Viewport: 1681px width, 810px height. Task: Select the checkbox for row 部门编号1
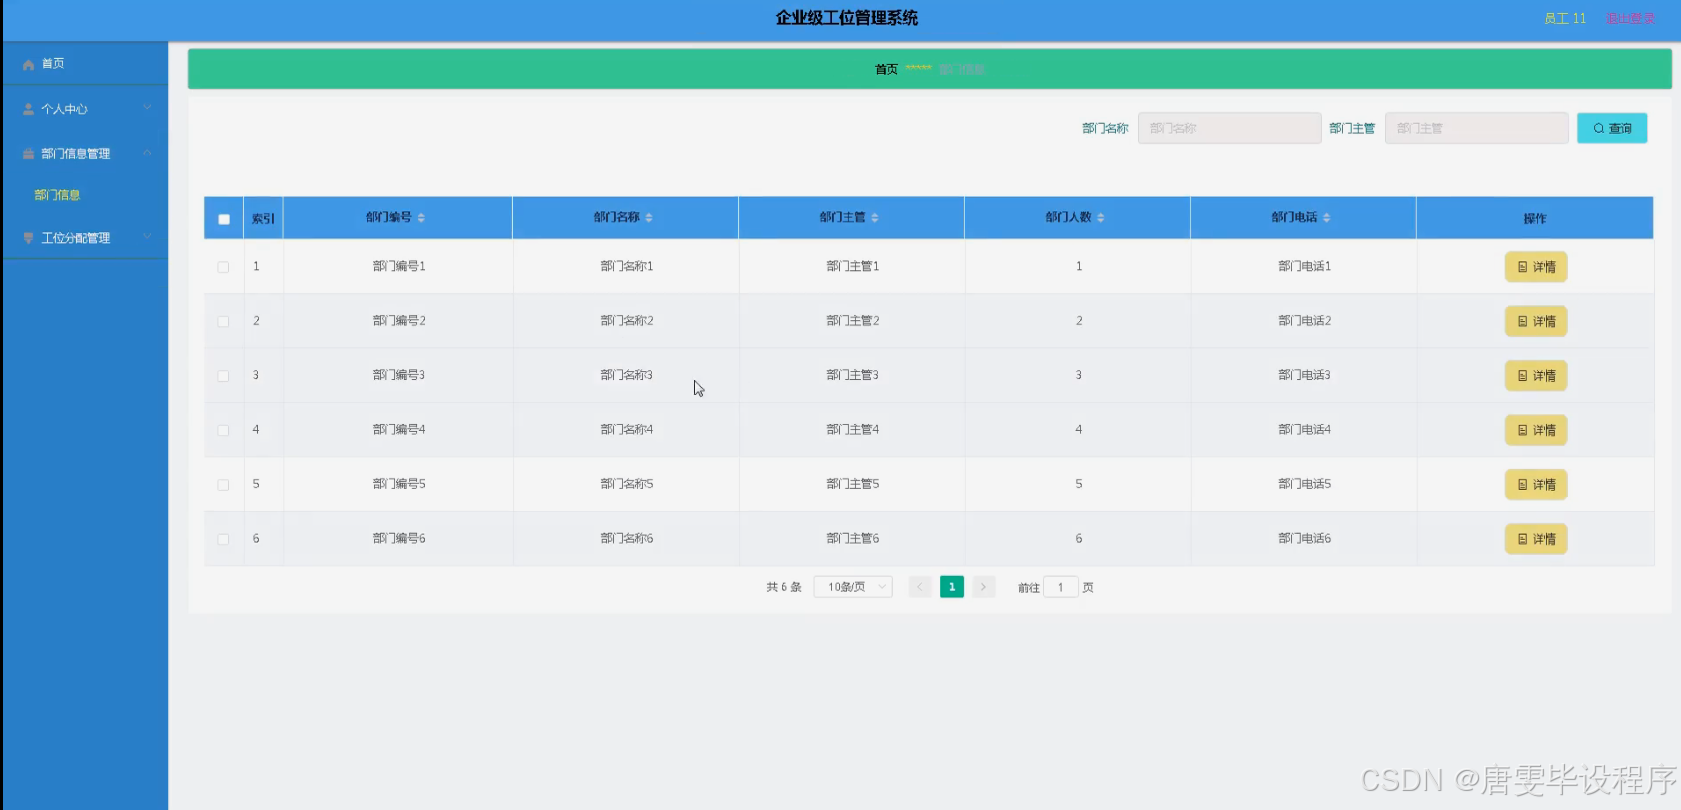click(x=223, y=267)
